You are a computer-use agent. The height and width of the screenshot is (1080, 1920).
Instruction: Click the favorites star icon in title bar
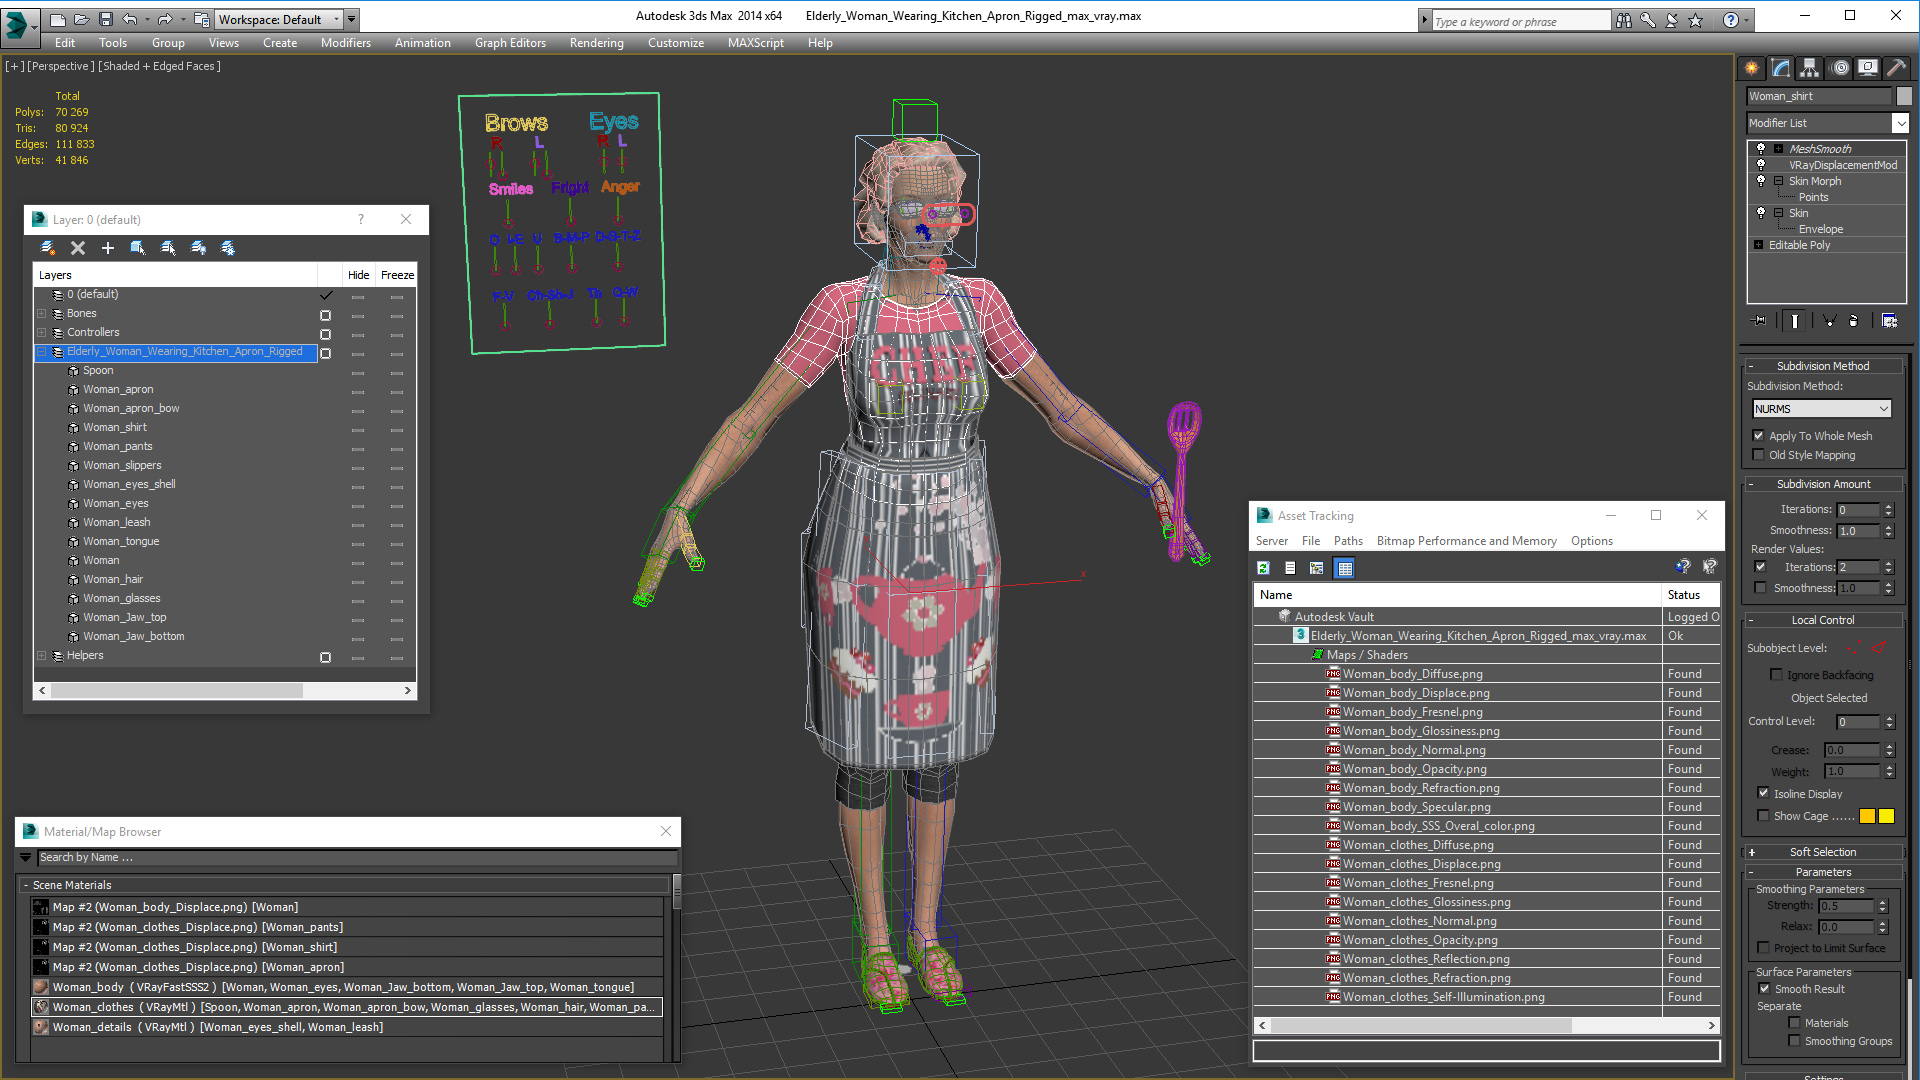[1696, 20]
